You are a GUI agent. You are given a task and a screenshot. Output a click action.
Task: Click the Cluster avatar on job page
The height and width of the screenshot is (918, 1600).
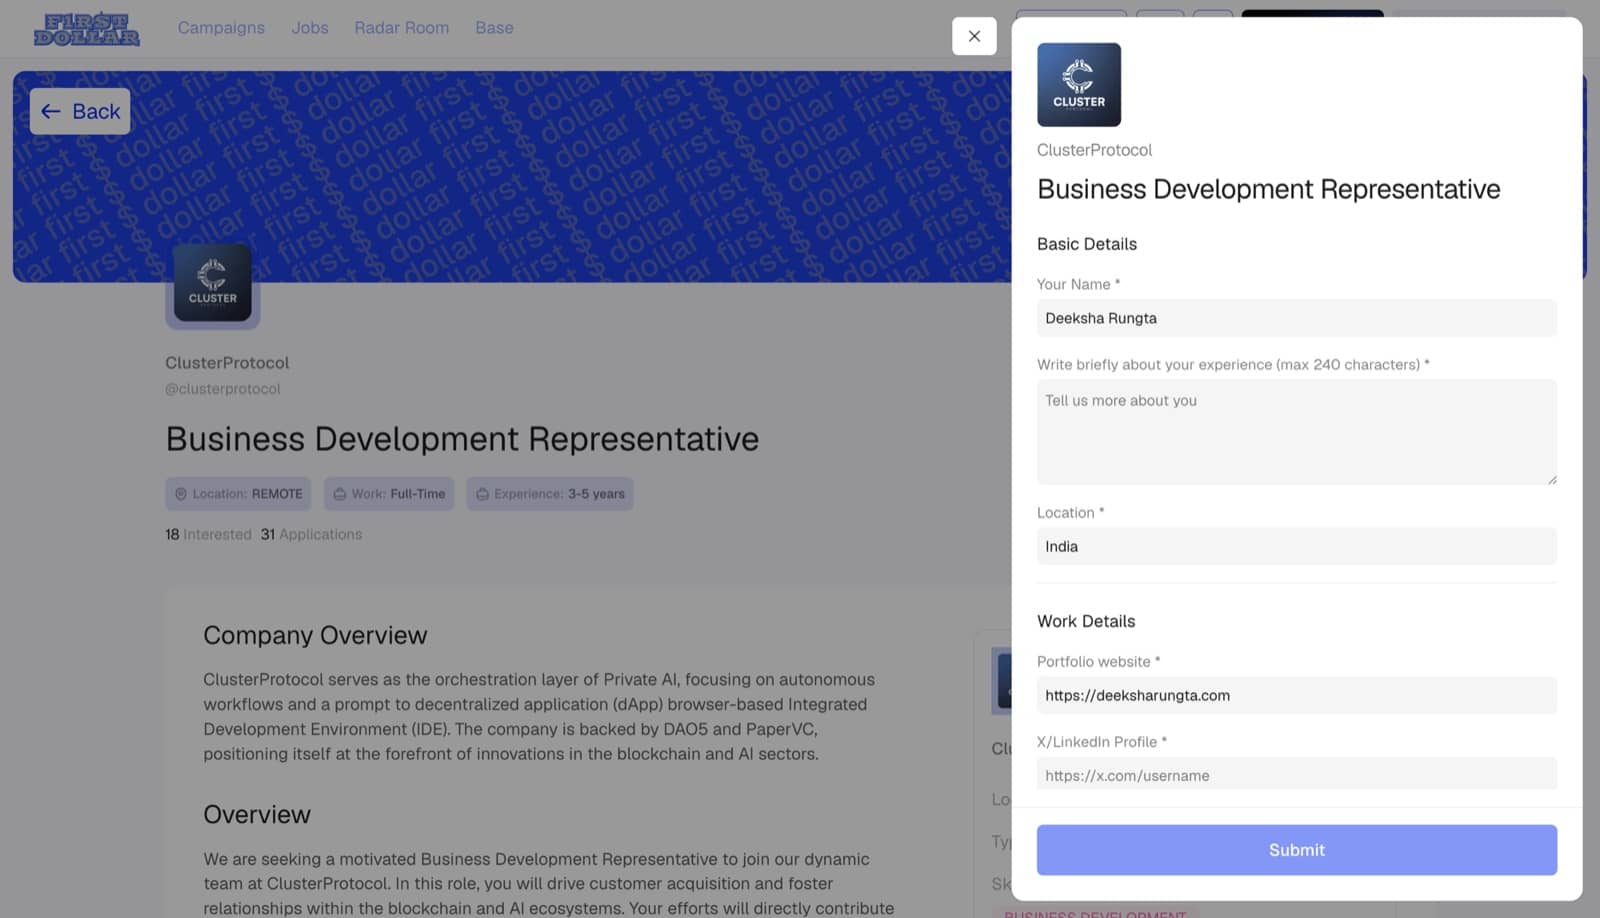point(213,283)
